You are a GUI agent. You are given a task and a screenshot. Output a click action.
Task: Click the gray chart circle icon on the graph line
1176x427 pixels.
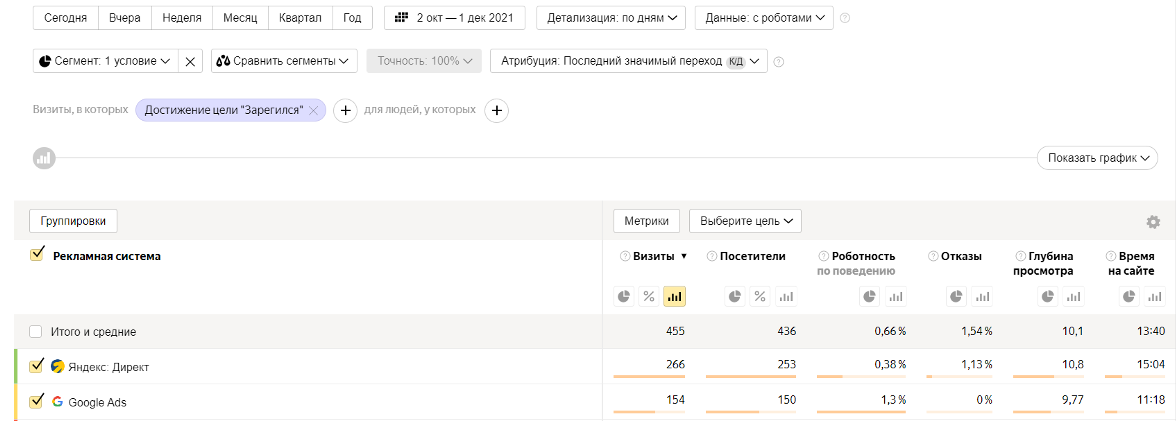tap(44, 158)
